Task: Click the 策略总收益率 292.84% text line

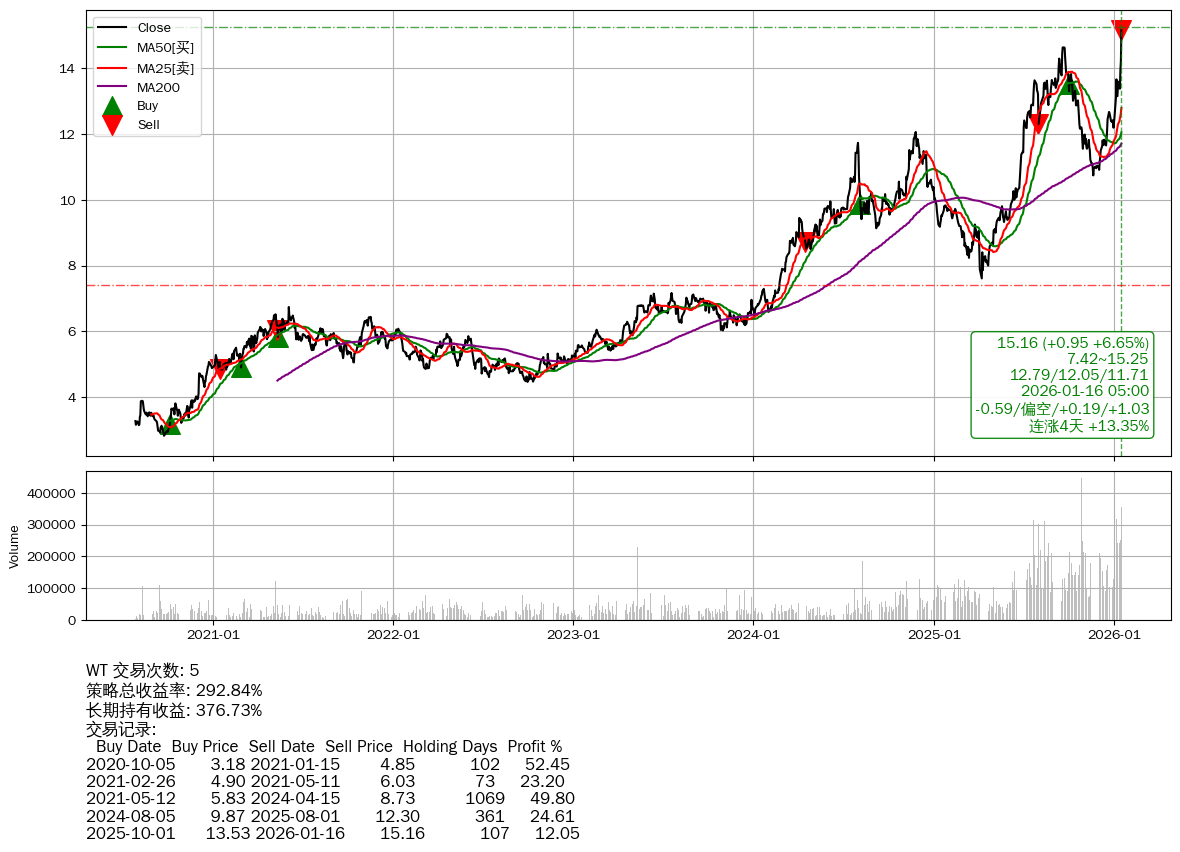Action: pyautogui.click(x=174, y=690)
